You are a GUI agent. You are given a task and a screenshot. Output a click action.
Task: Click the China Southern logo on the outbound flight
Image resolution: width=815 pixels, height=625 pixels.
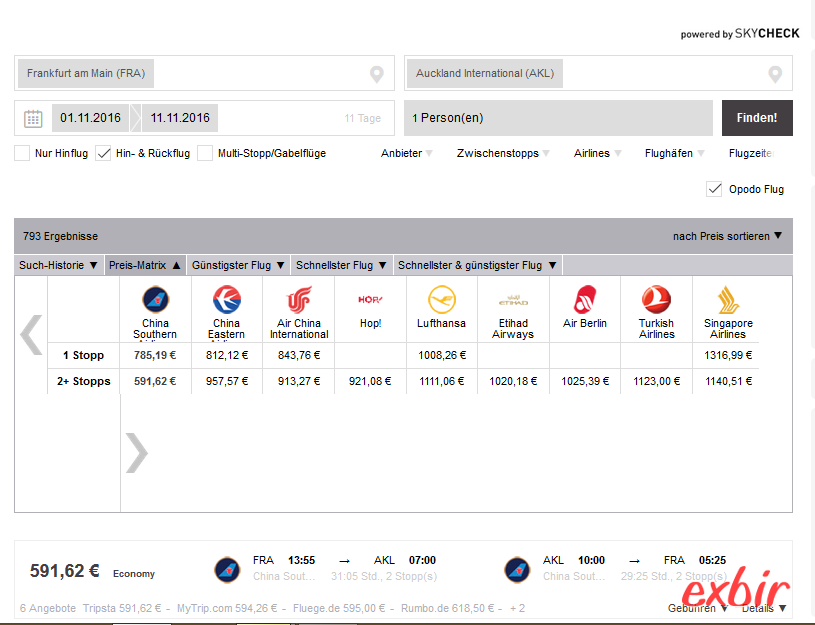click(x=227, y=569)
